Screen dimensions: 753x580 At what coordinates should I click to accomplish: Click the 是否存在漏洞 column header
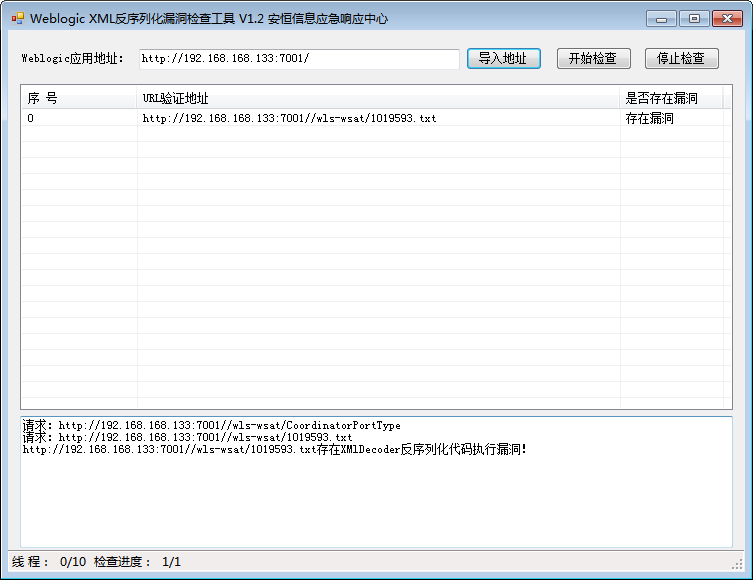click(671, 98)
